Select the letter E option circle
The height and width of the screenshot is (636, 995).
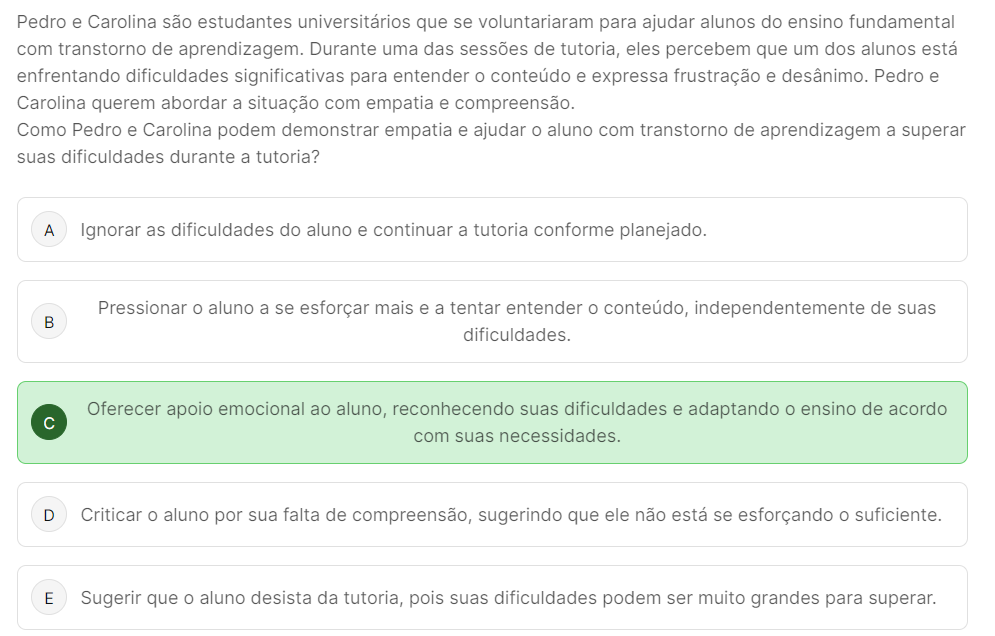pyautogui.click(x=49, y=598)
